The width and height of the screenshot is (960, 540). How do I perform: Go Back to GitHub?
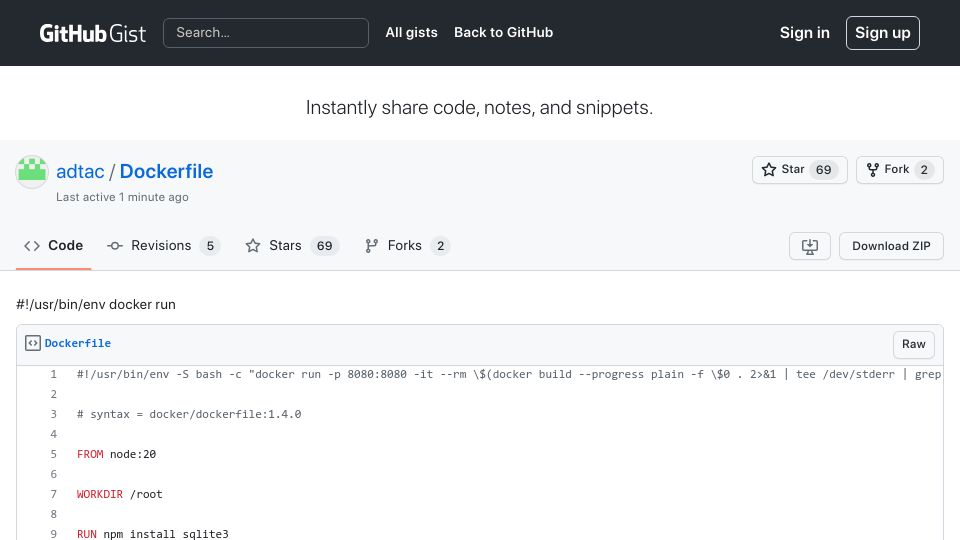point(503,32)
